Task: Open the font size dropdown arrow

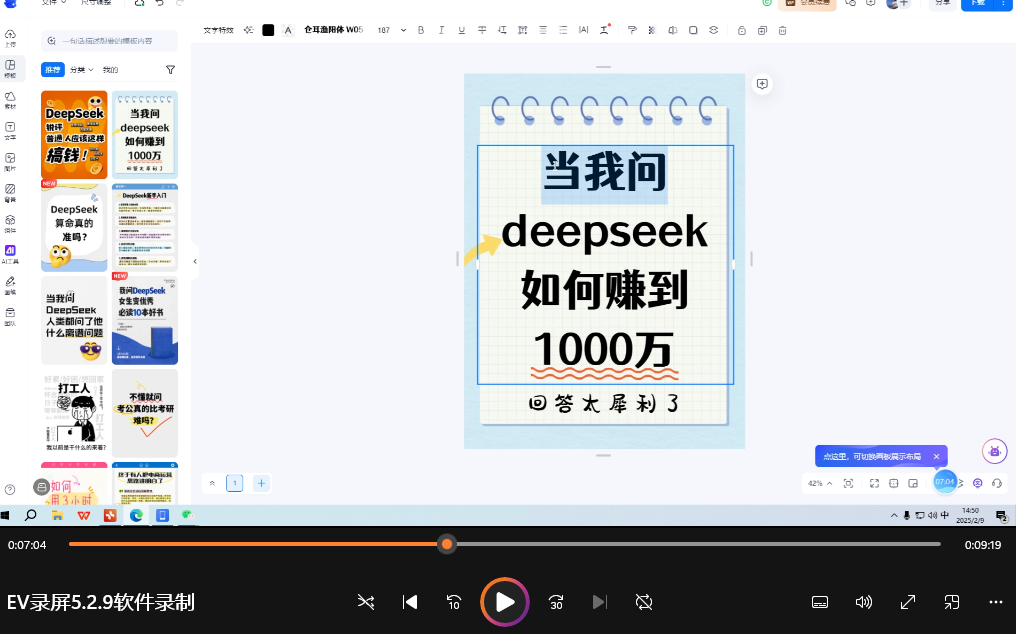Action: (x=403, y=30)
